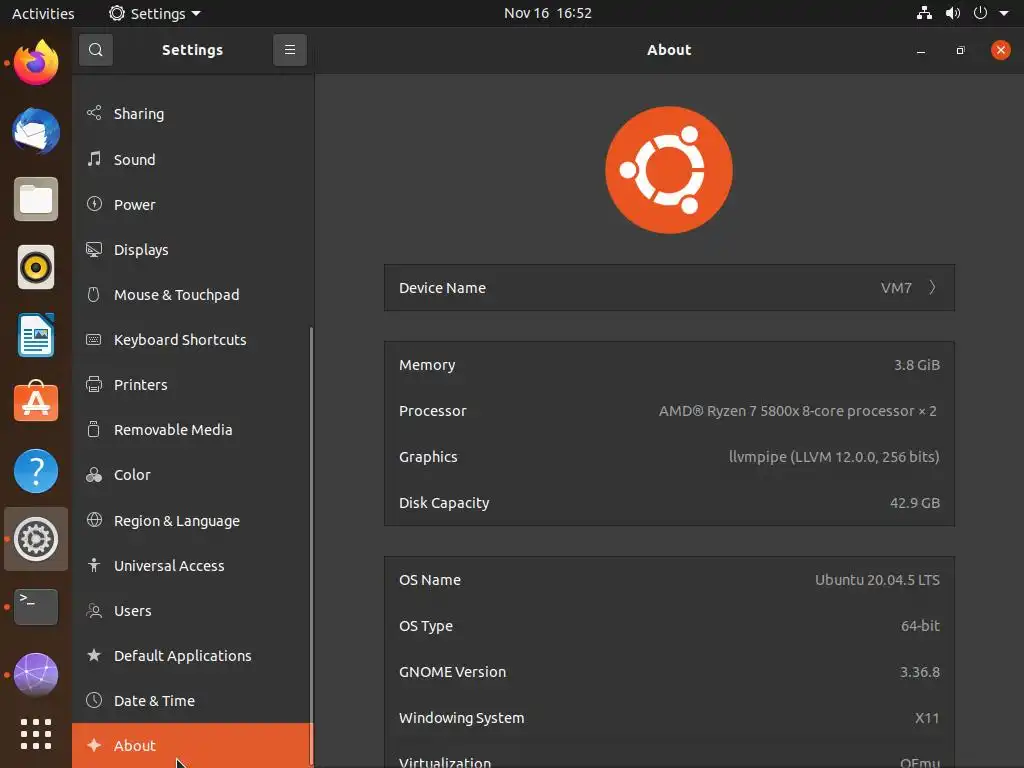
Task: Click the Sharing icon in sidebar
Action: 94,113
